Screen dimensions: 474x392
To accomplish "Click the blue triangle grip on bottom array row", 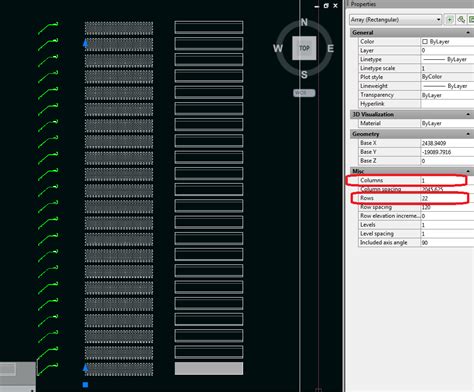I will click(x=86, y=368).
